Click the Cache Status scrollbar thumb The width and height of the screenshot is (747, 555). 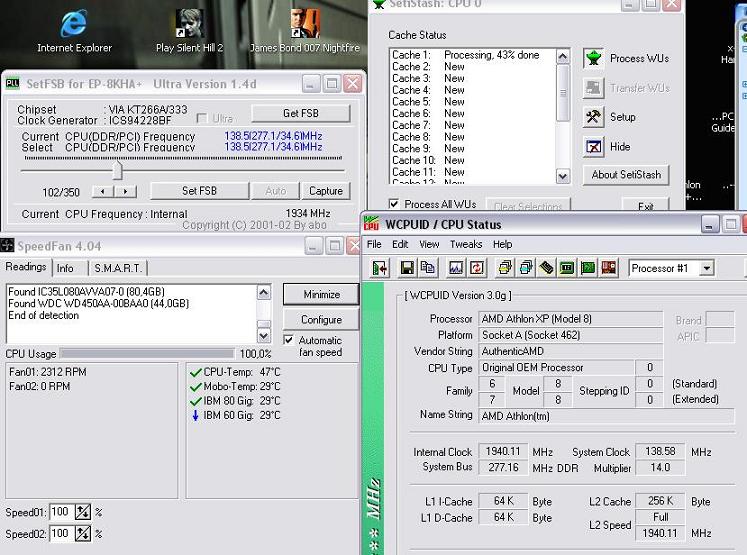click(563, 93)
